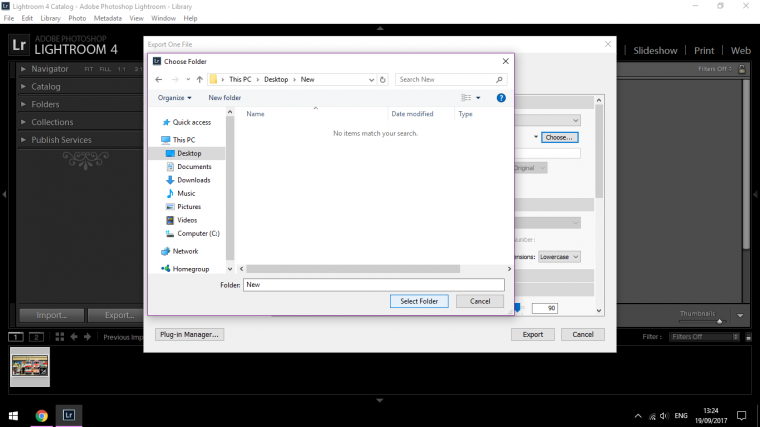Click the Export dialog scrollbar down arrow
This screenshot has height=427, width=760.
[599, 311]
